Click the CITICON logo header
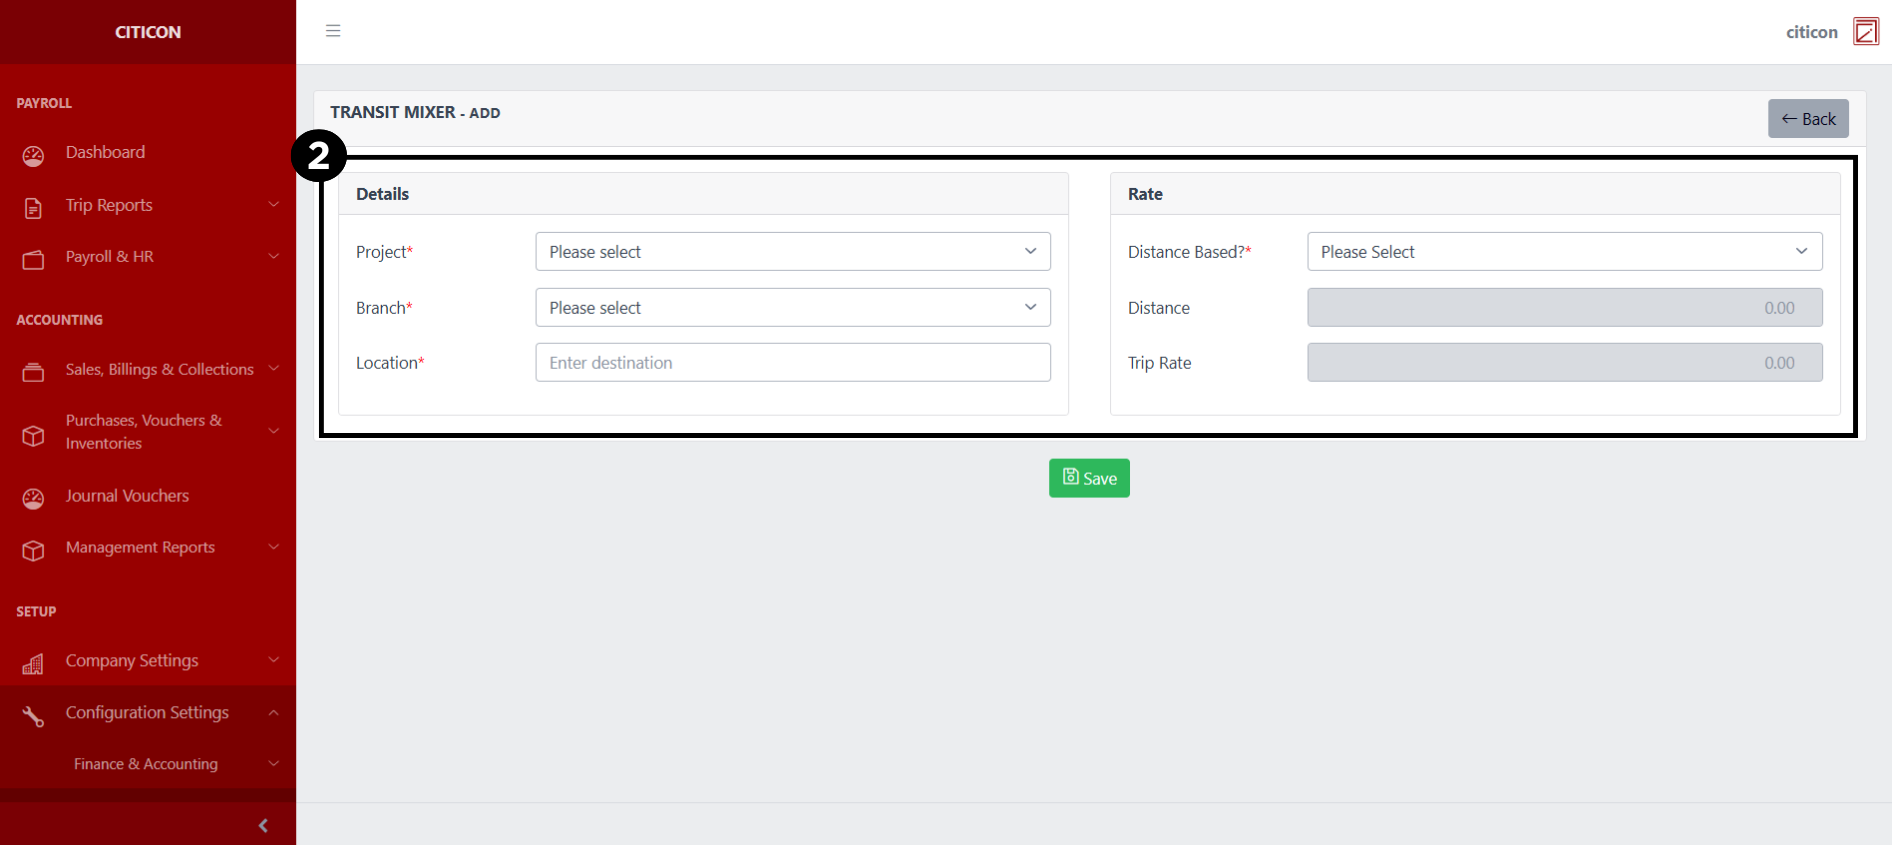Viewport: 1892px width, 845px height. pyautogui.click(x=148, y=32)
